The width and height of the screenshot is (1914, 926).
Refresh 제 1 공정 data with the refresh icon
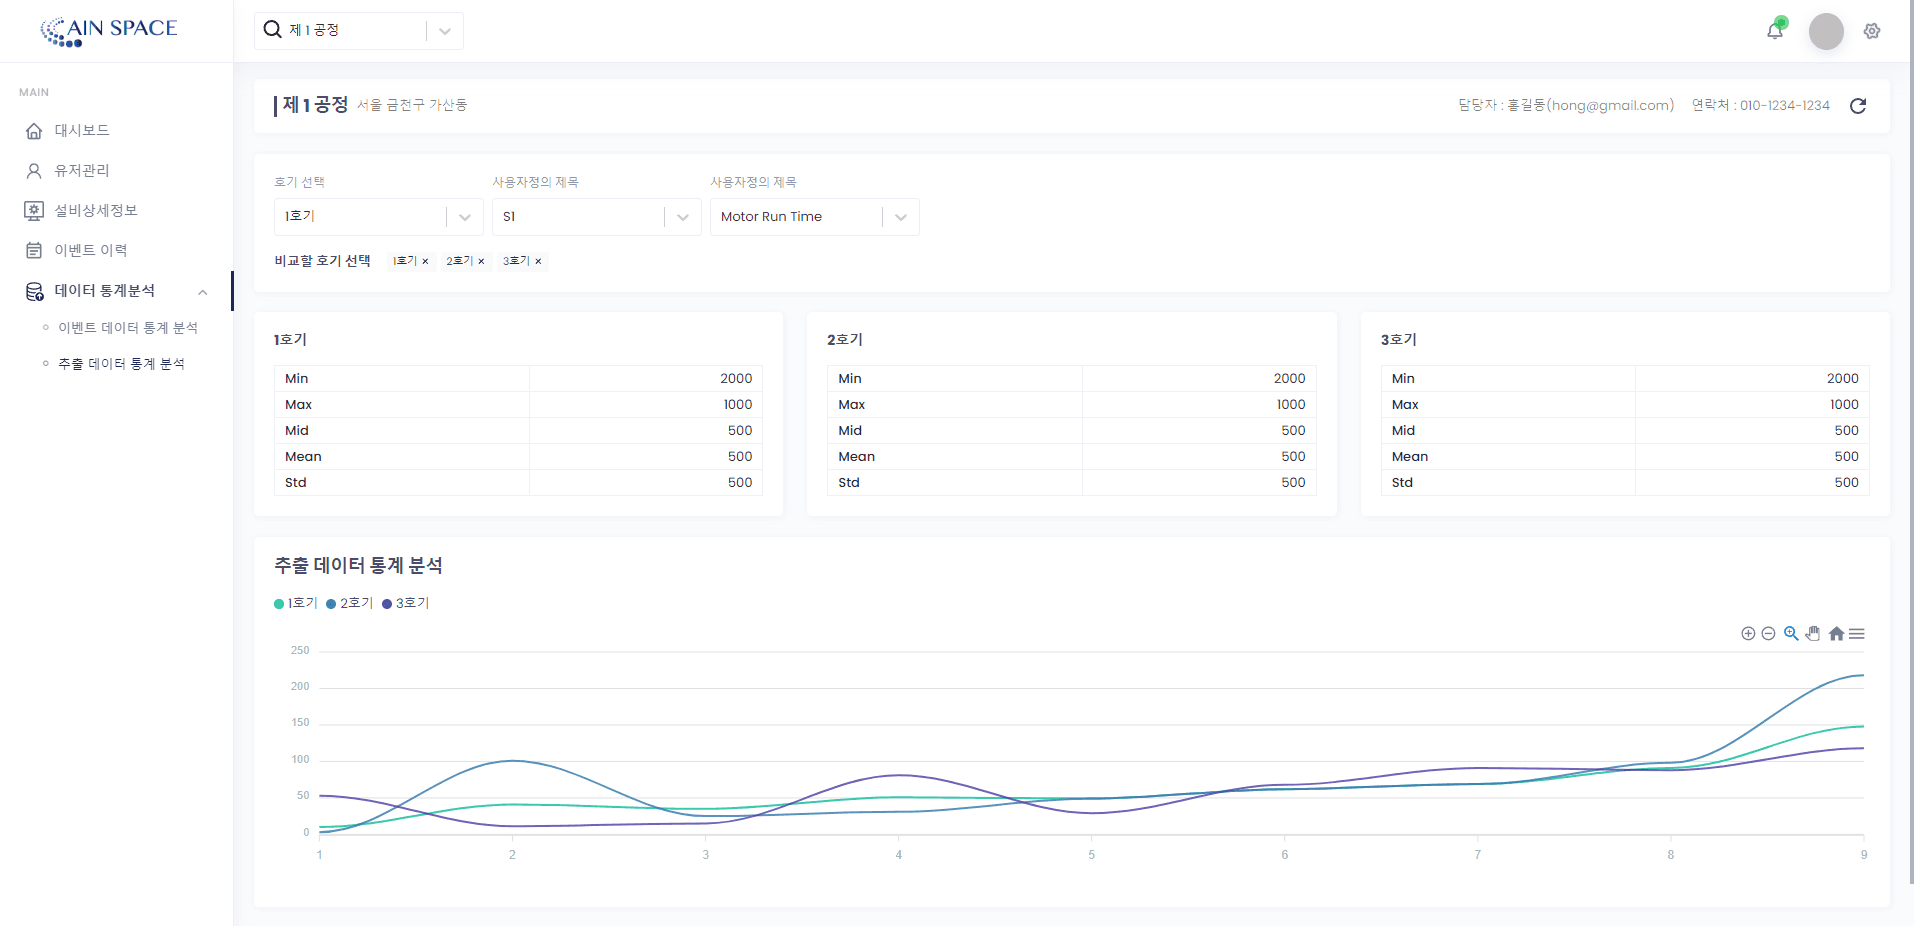point(1858,105)
